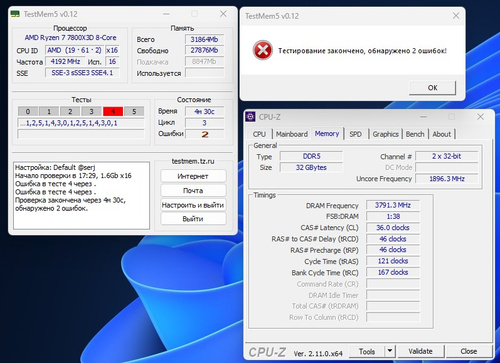The image size is (500, 363).
Task: Click the tRAS value 121 clocks
Action: (x=393, y=261)
